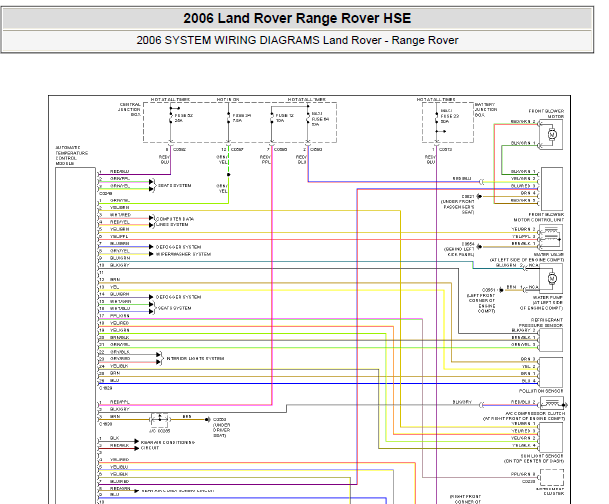Click the 'INTERIOR LIGHTS SYSTEM' reference label
The height and width of the screenshot is (504, 609).
195,358
